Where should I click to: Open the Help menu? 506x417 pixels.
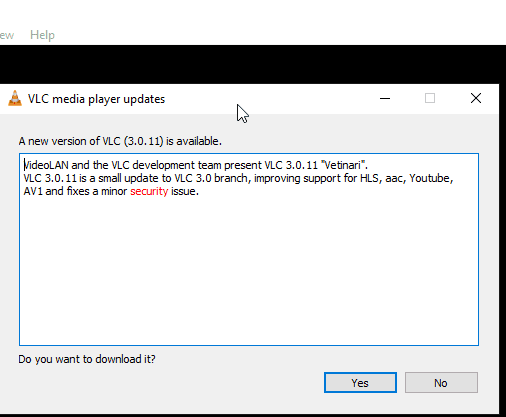(42, 35)
